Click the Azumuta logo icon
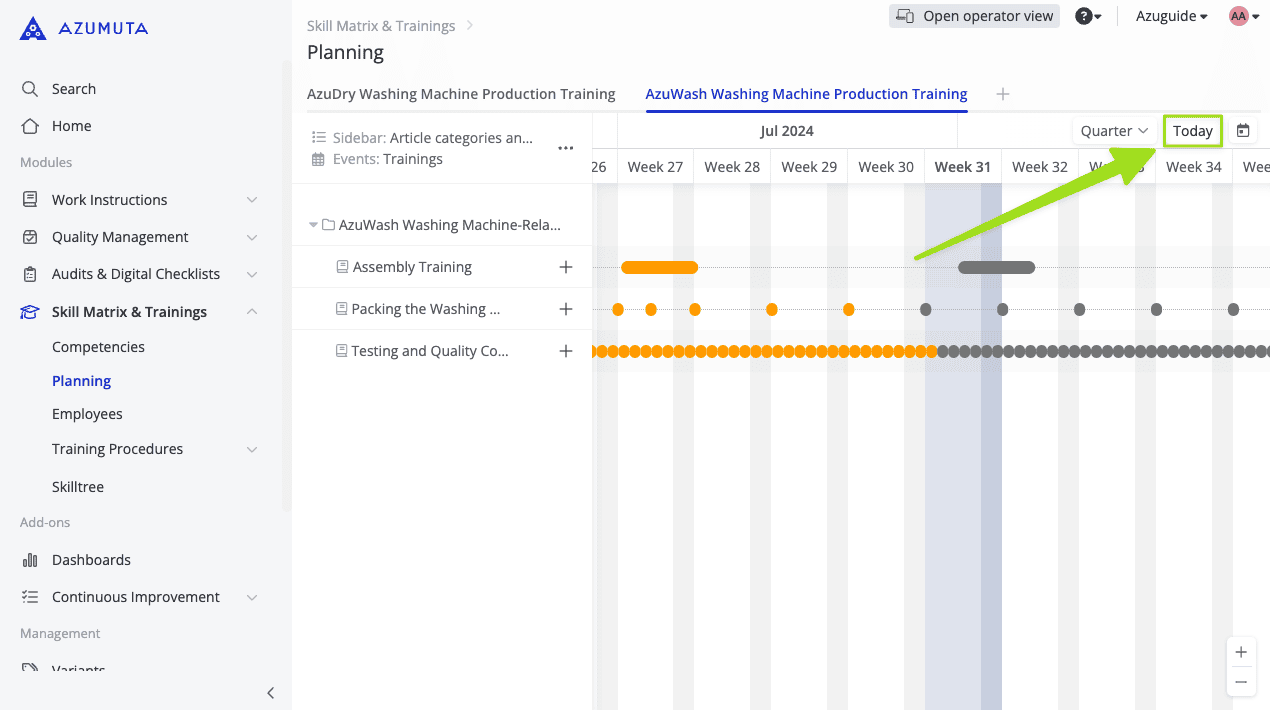 pos(33,29)
